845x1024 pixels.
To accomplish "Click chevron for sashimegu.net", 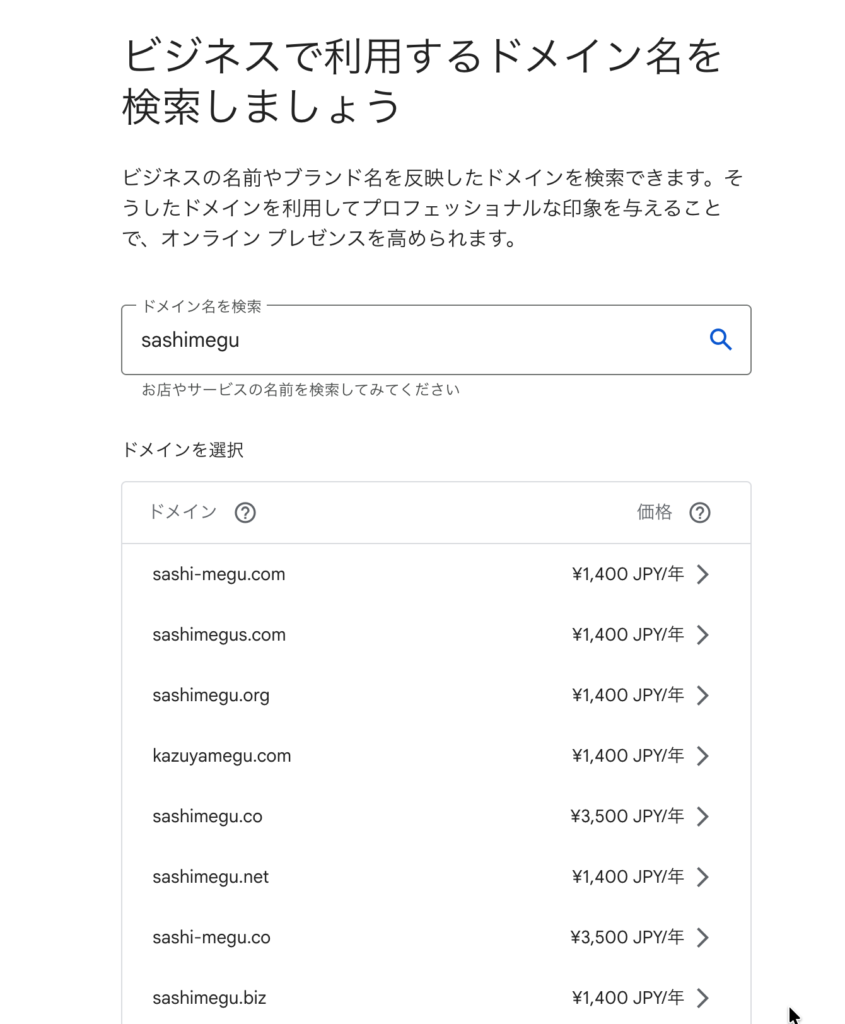I will [x=703, y=877].
